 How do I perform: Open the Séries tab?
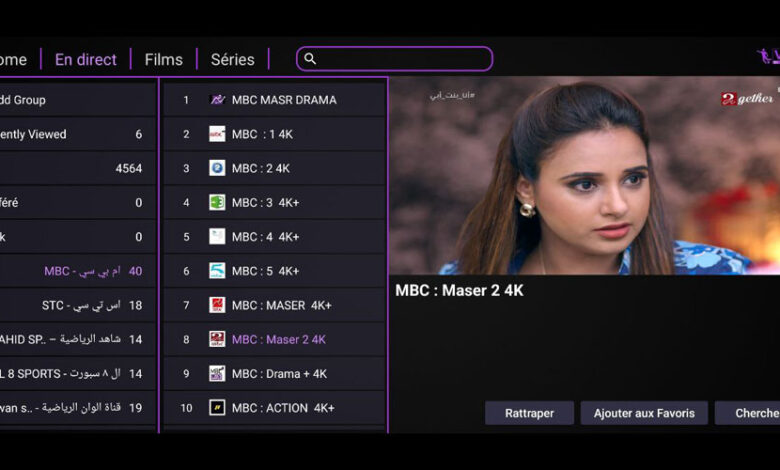[x=233, y=59]
